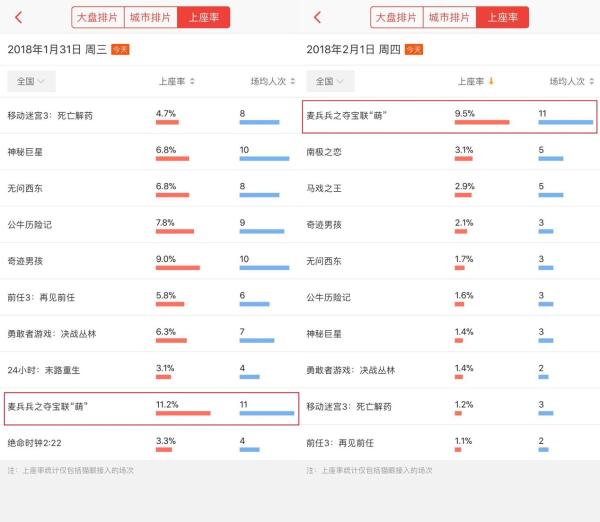Tap the back arrow in the right panel
600x522 pixels.
tap(318, 17)
